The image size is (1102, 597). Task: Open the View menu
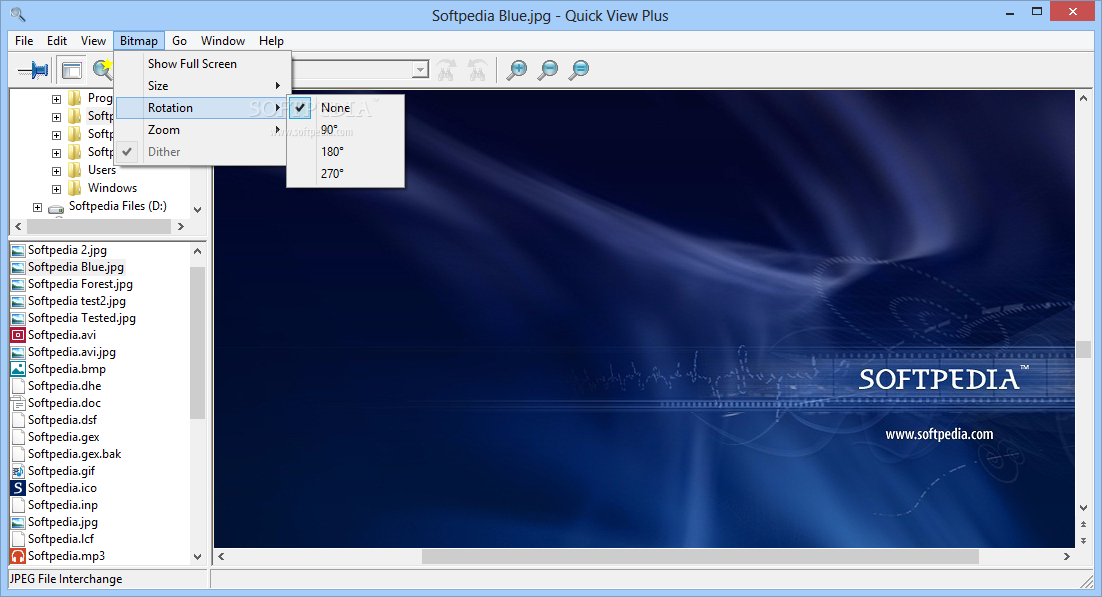93,41
